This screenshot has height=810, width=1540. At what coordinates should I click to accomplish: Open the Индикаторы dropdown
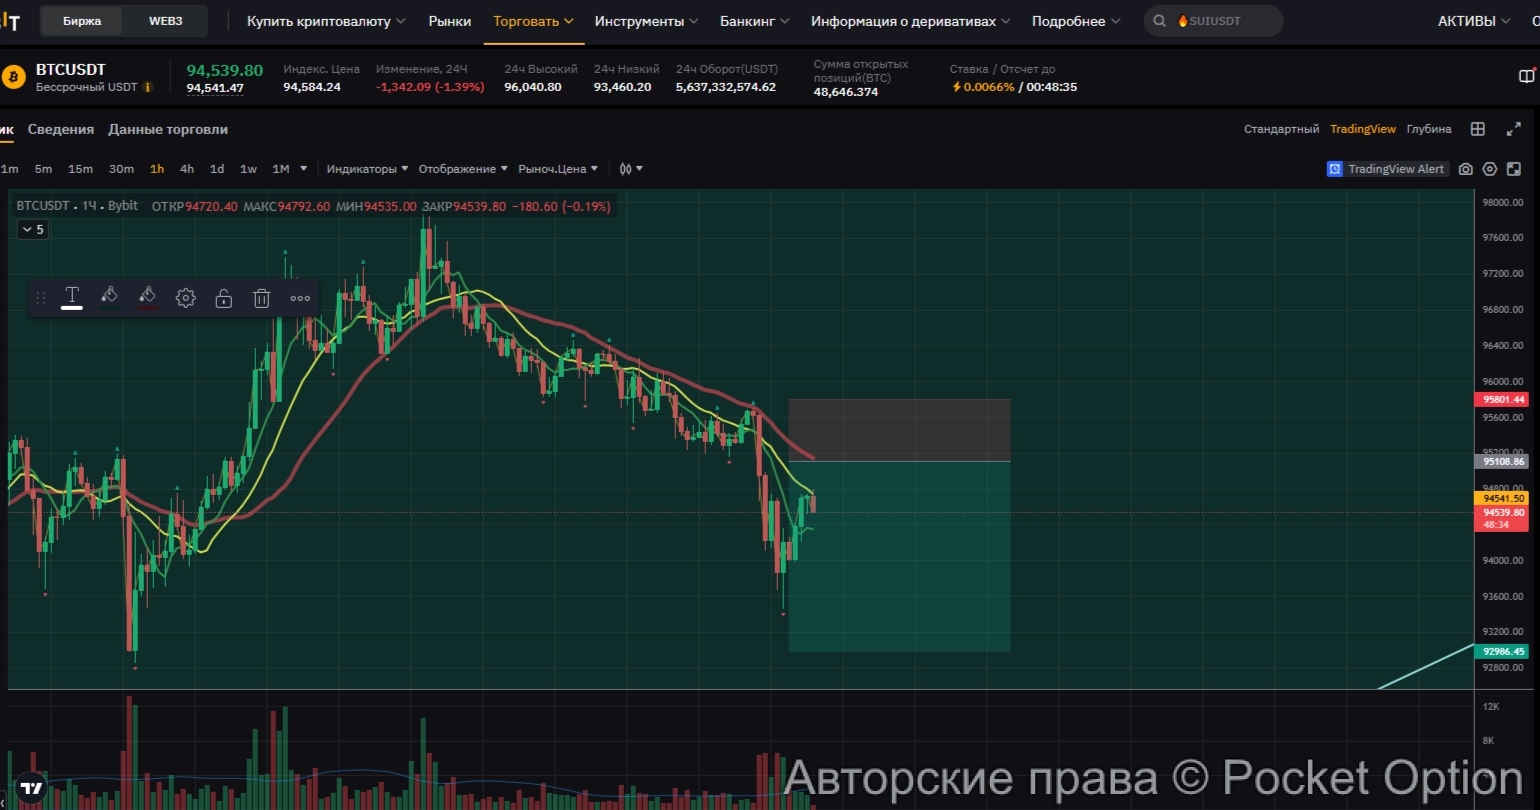coord(366,169)
